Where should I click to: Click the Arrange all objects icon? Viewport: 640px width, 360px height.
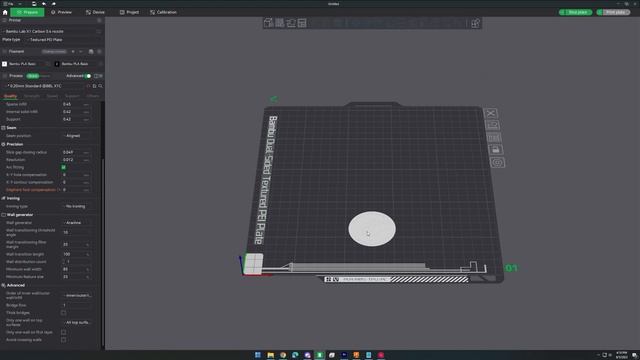(302, 23)
